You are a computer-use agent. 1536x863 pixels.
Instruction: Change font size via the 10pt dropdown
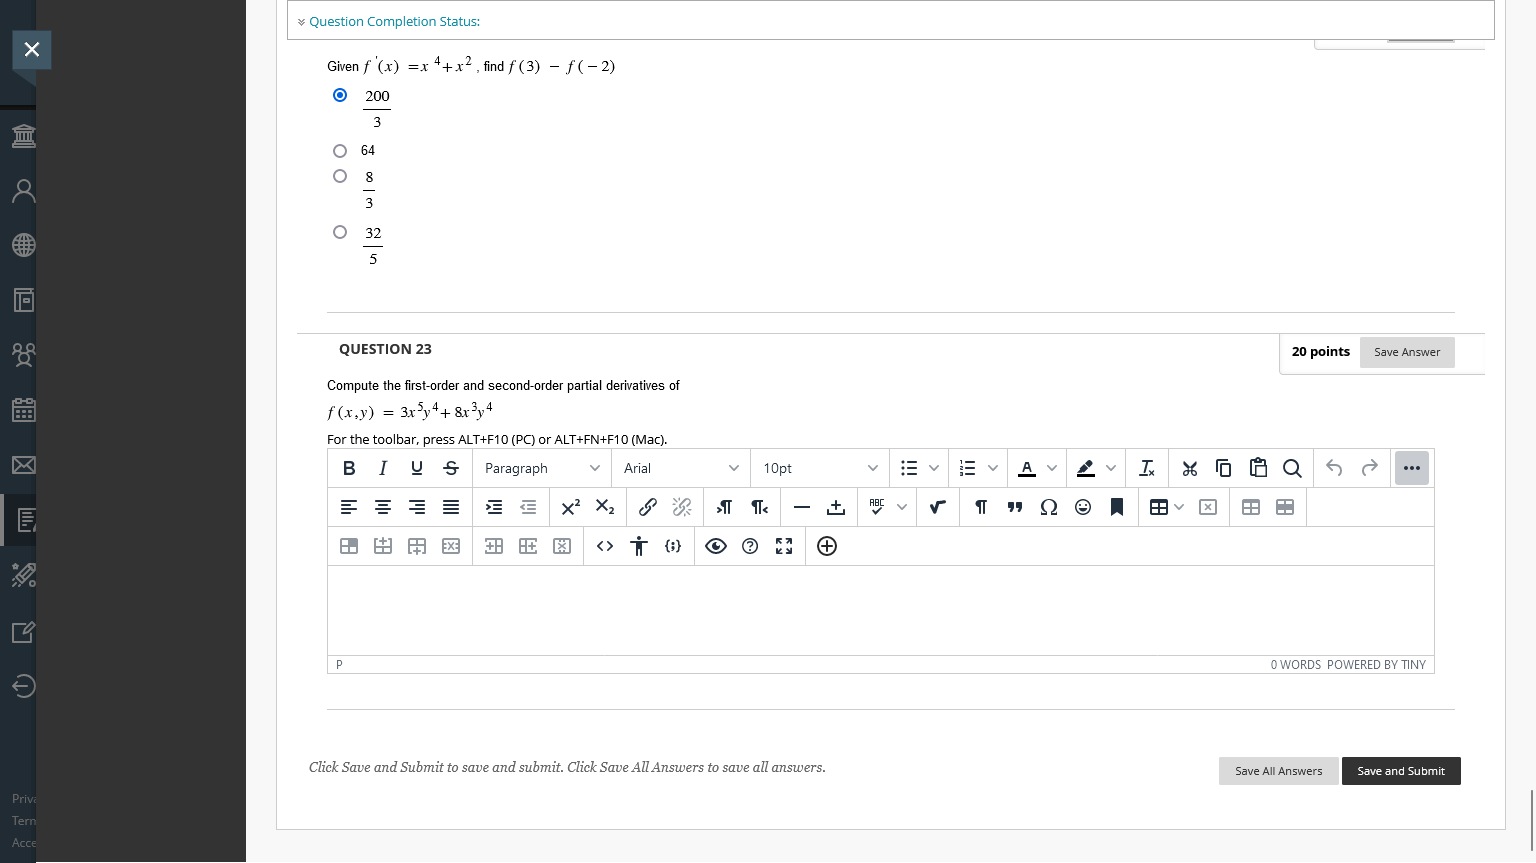pos(819,467)
